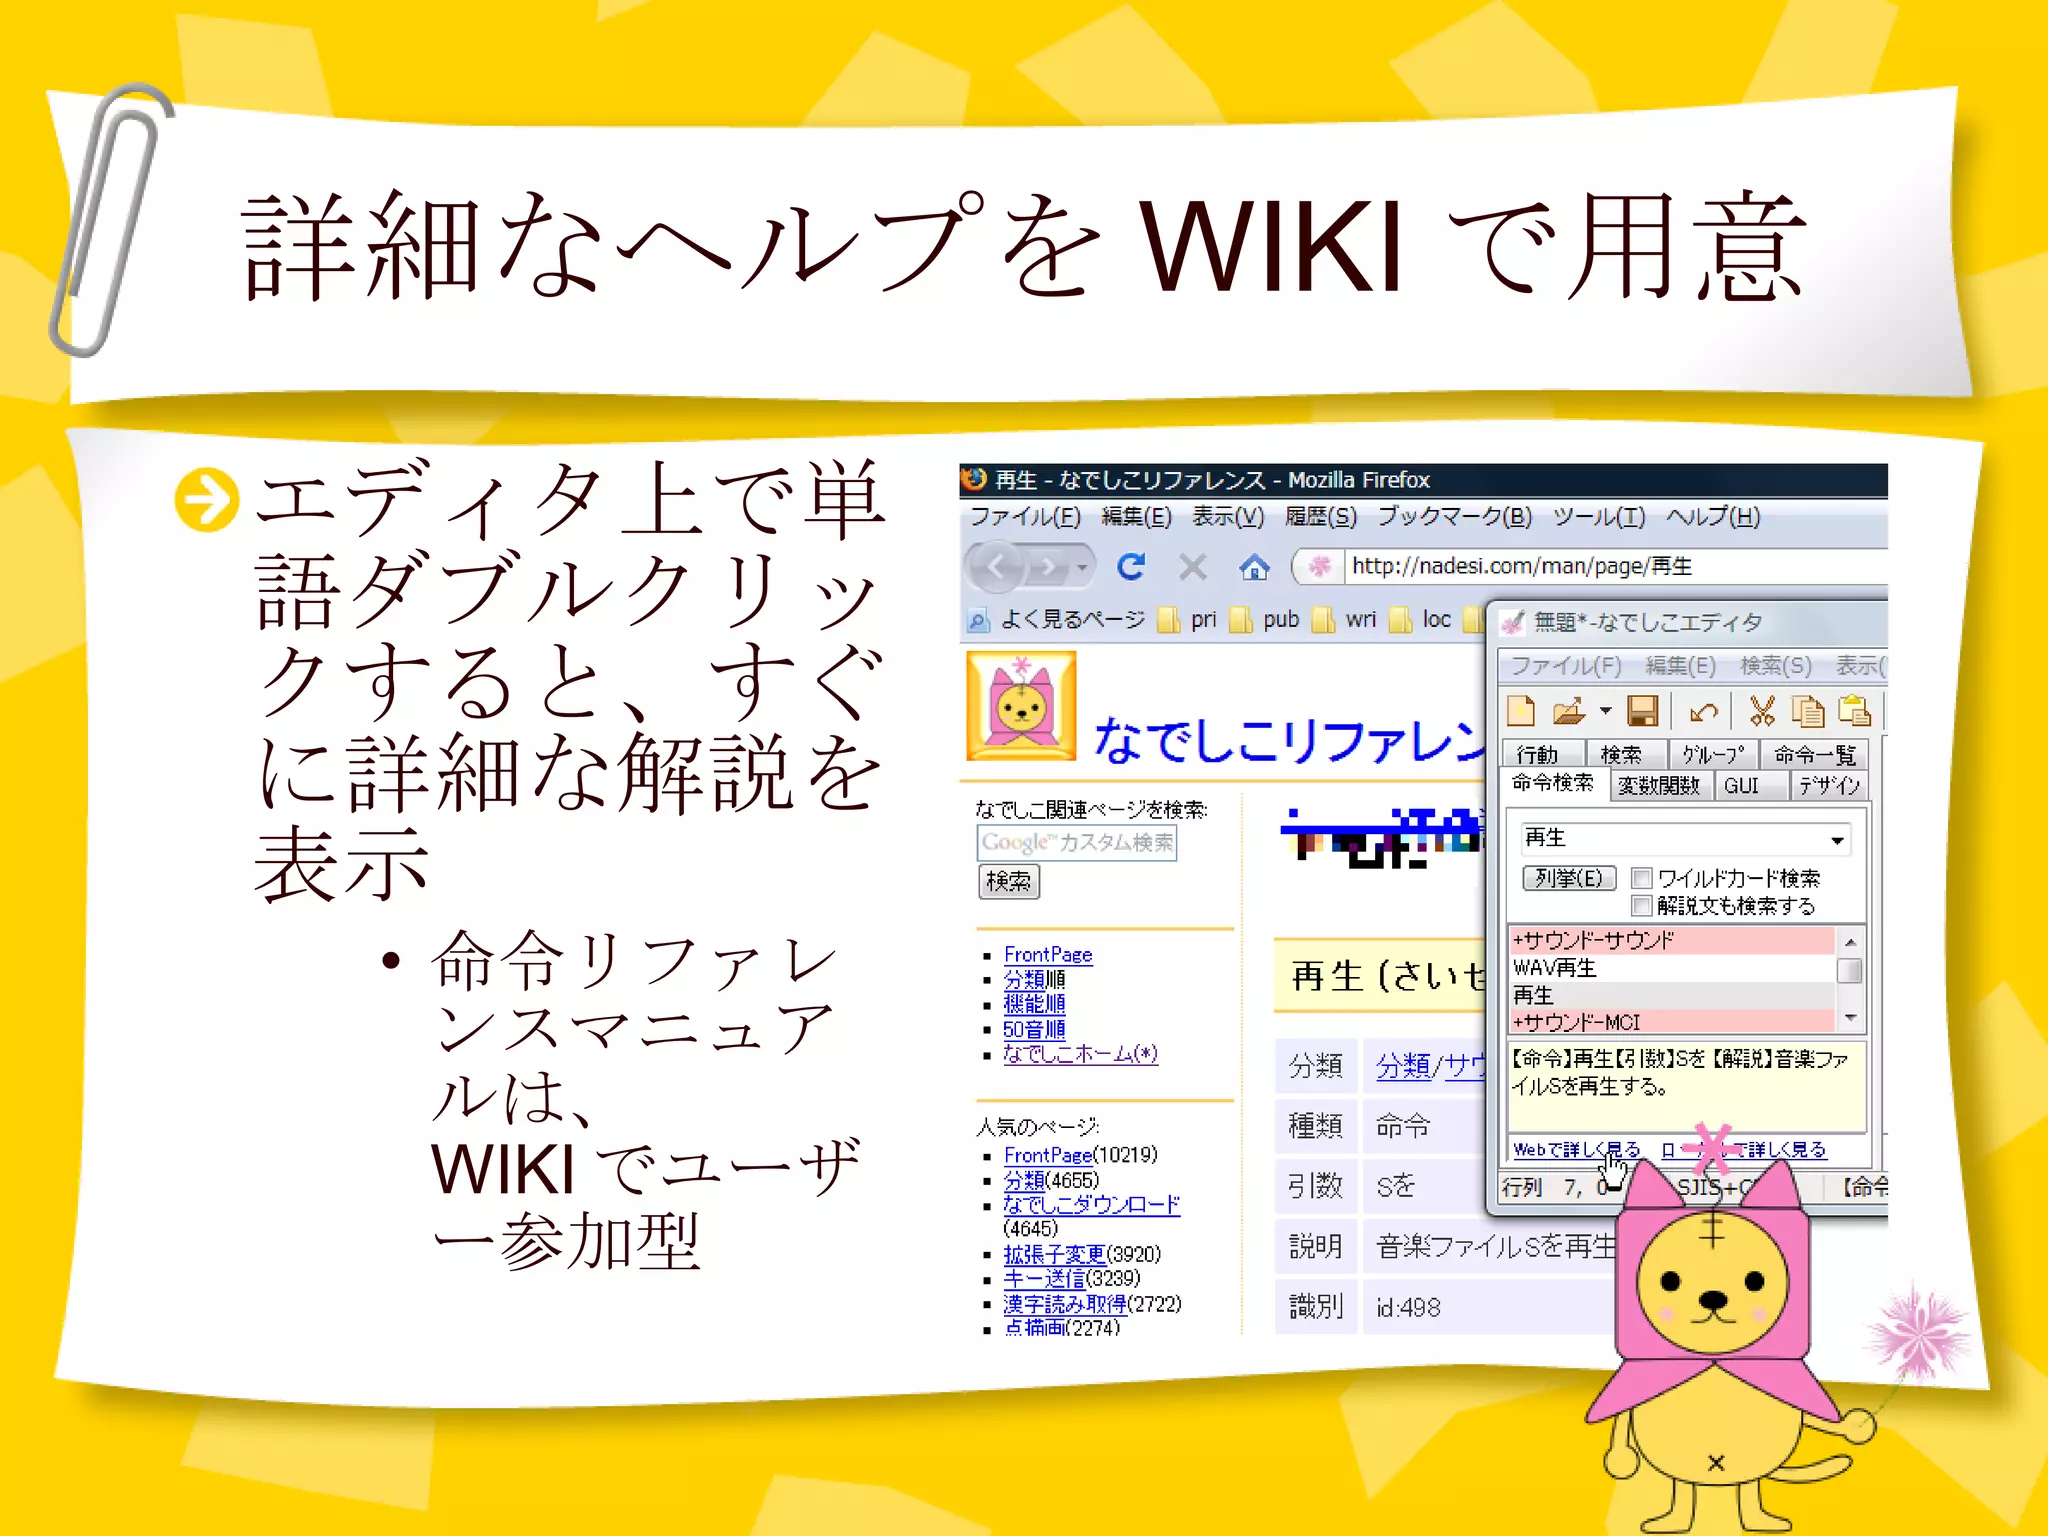Switch to the 変数関数 tab

(1660, 785)
